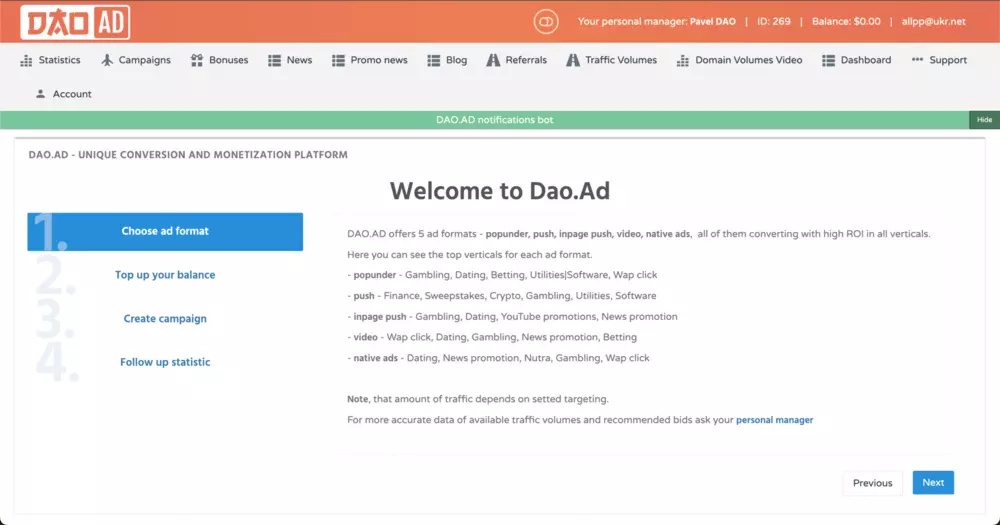Click the Bonuses gift icon
Viewport: 1000px width, 525px height.
point(196,60)
